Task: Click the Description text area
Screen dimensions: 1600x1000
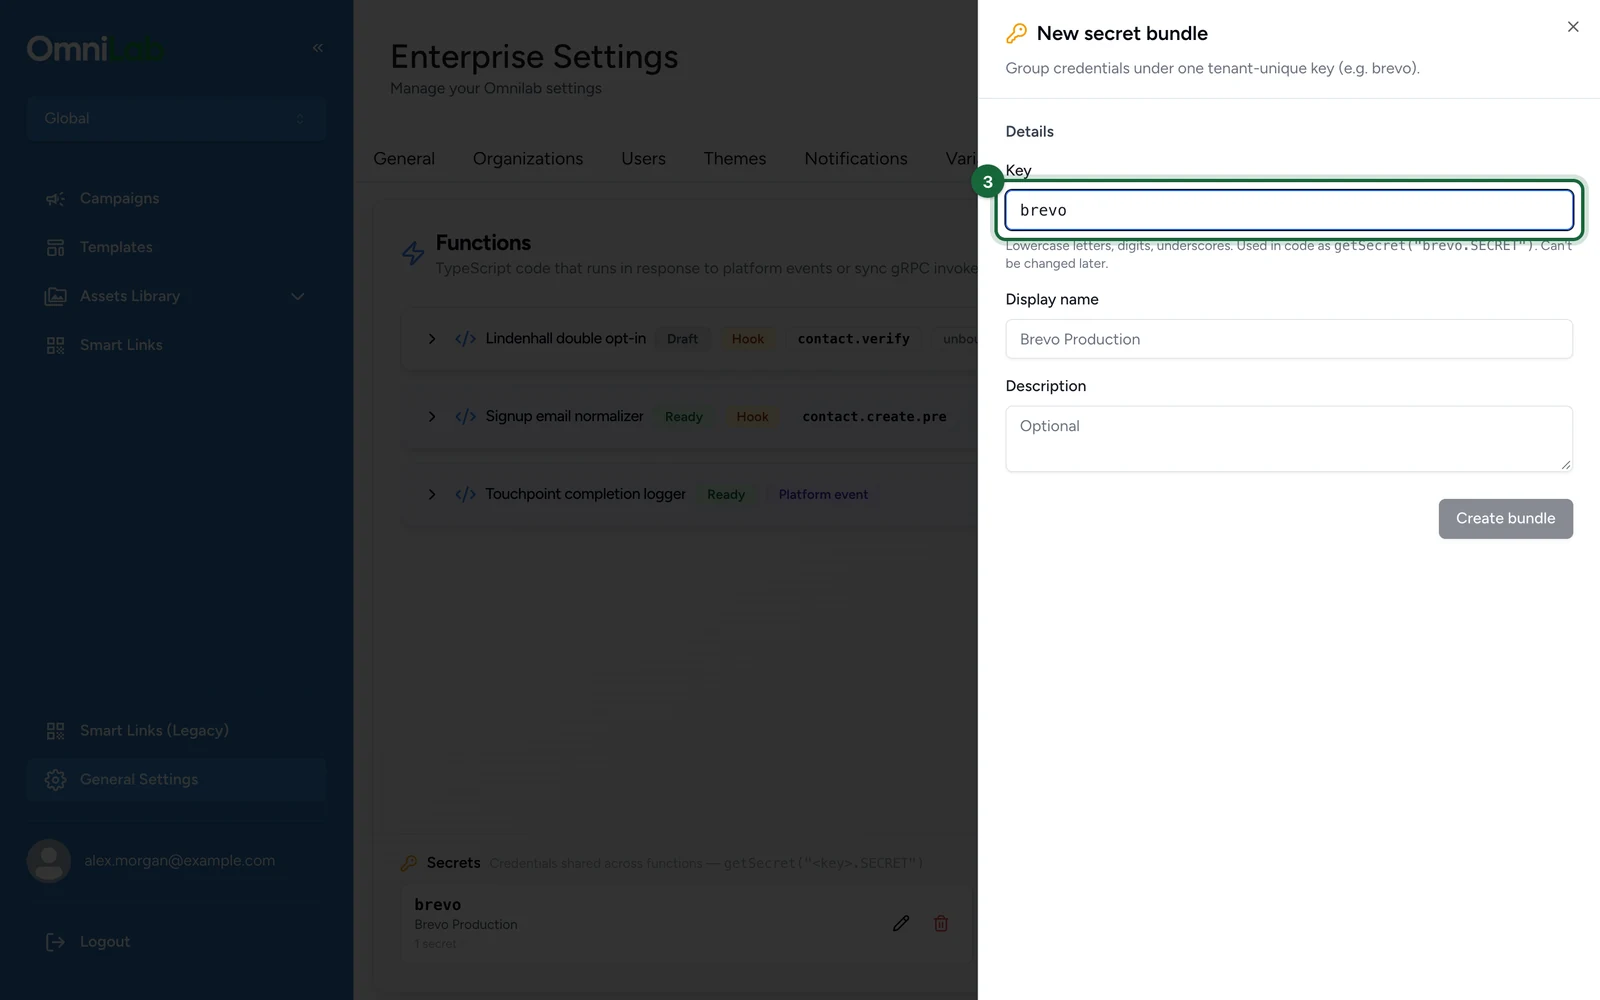Action: (1289, 439)
